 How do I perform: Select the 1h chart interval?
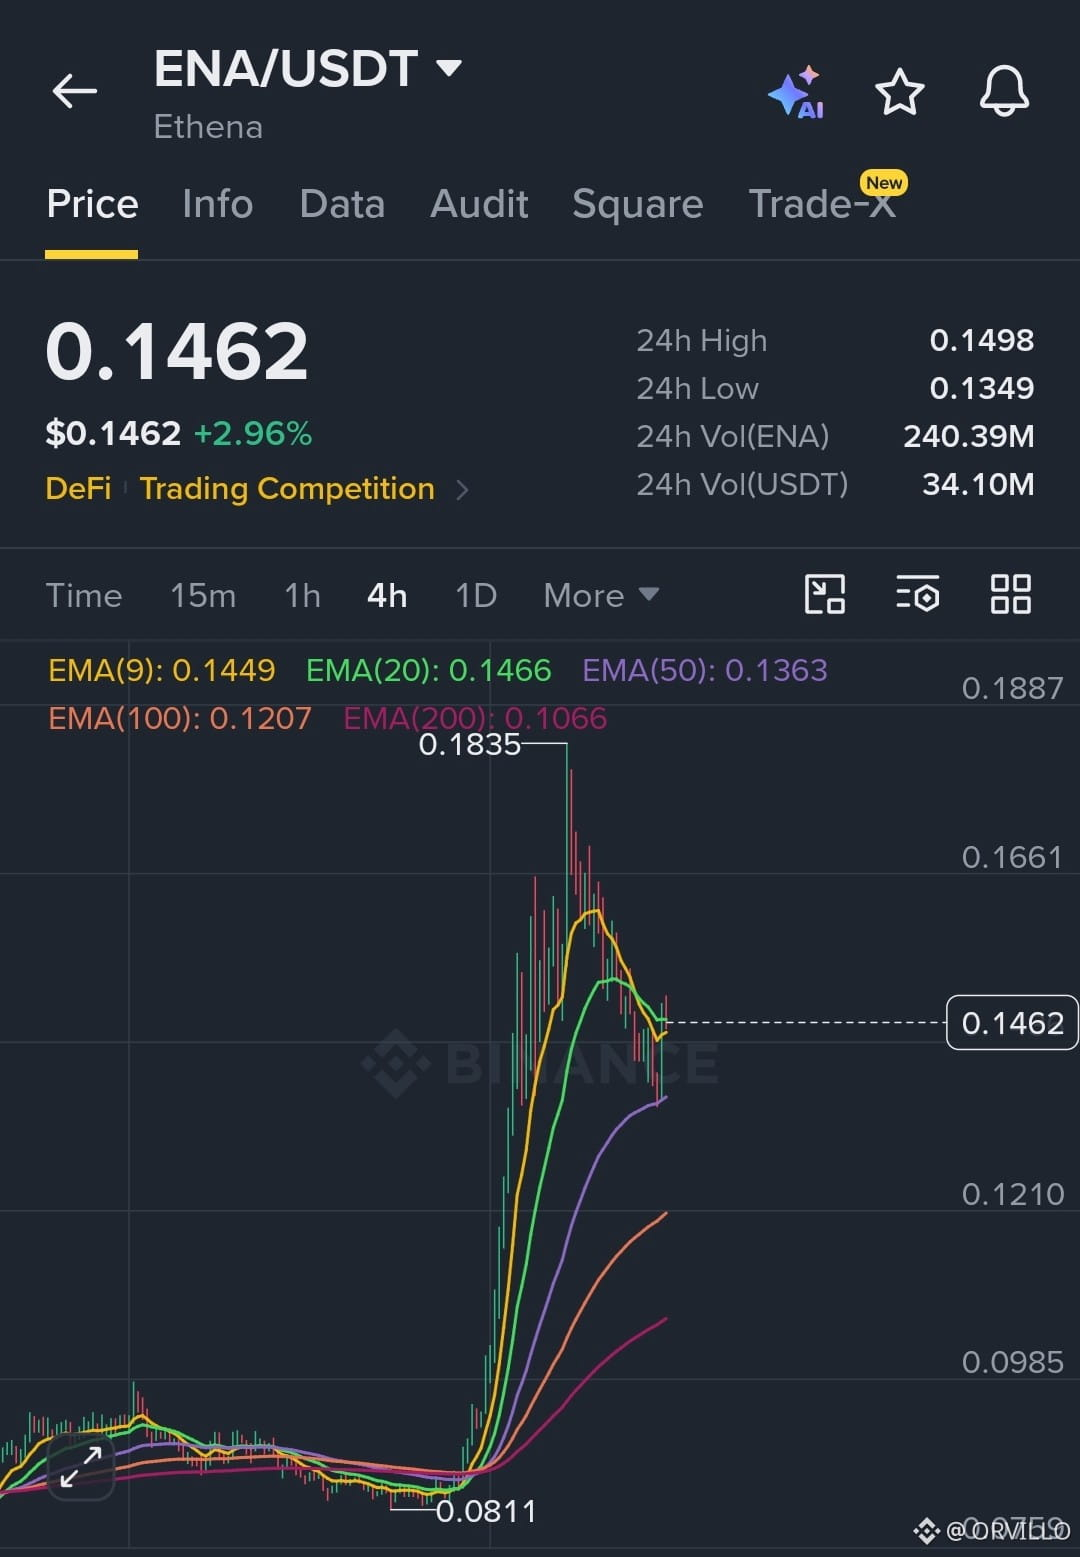[x=303, y=596]
